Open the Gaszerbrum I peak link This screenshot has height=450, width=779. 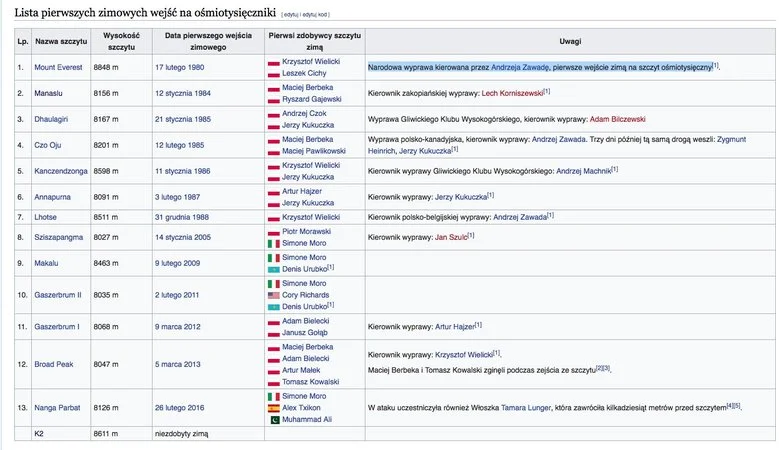tap(57, 327)
